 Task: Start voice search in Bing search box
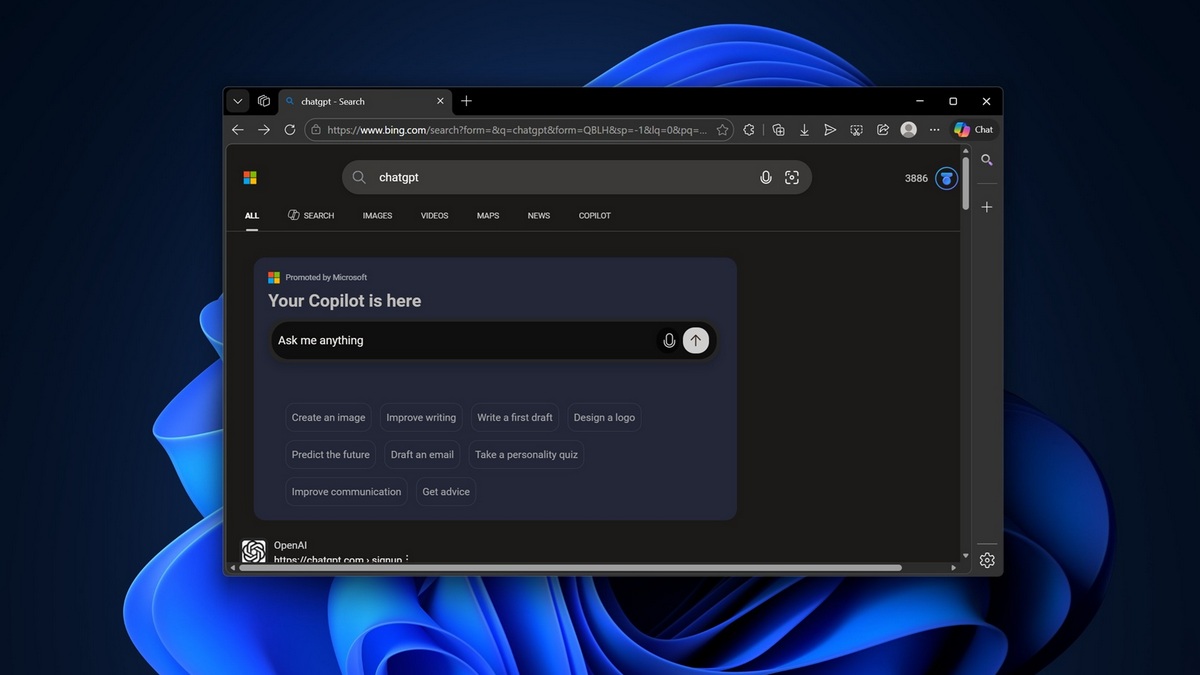pos(765,178)
